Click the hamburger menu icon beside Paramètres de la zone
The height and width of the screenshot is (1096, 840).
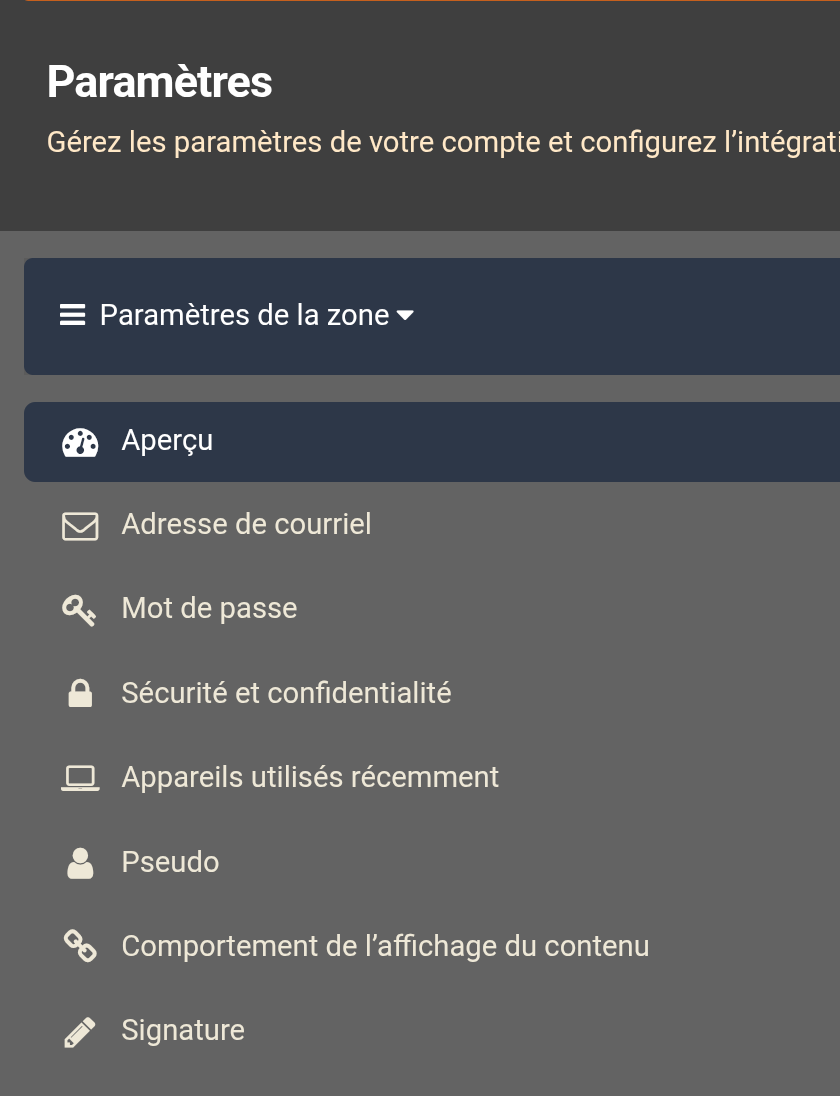coord(73,315)
